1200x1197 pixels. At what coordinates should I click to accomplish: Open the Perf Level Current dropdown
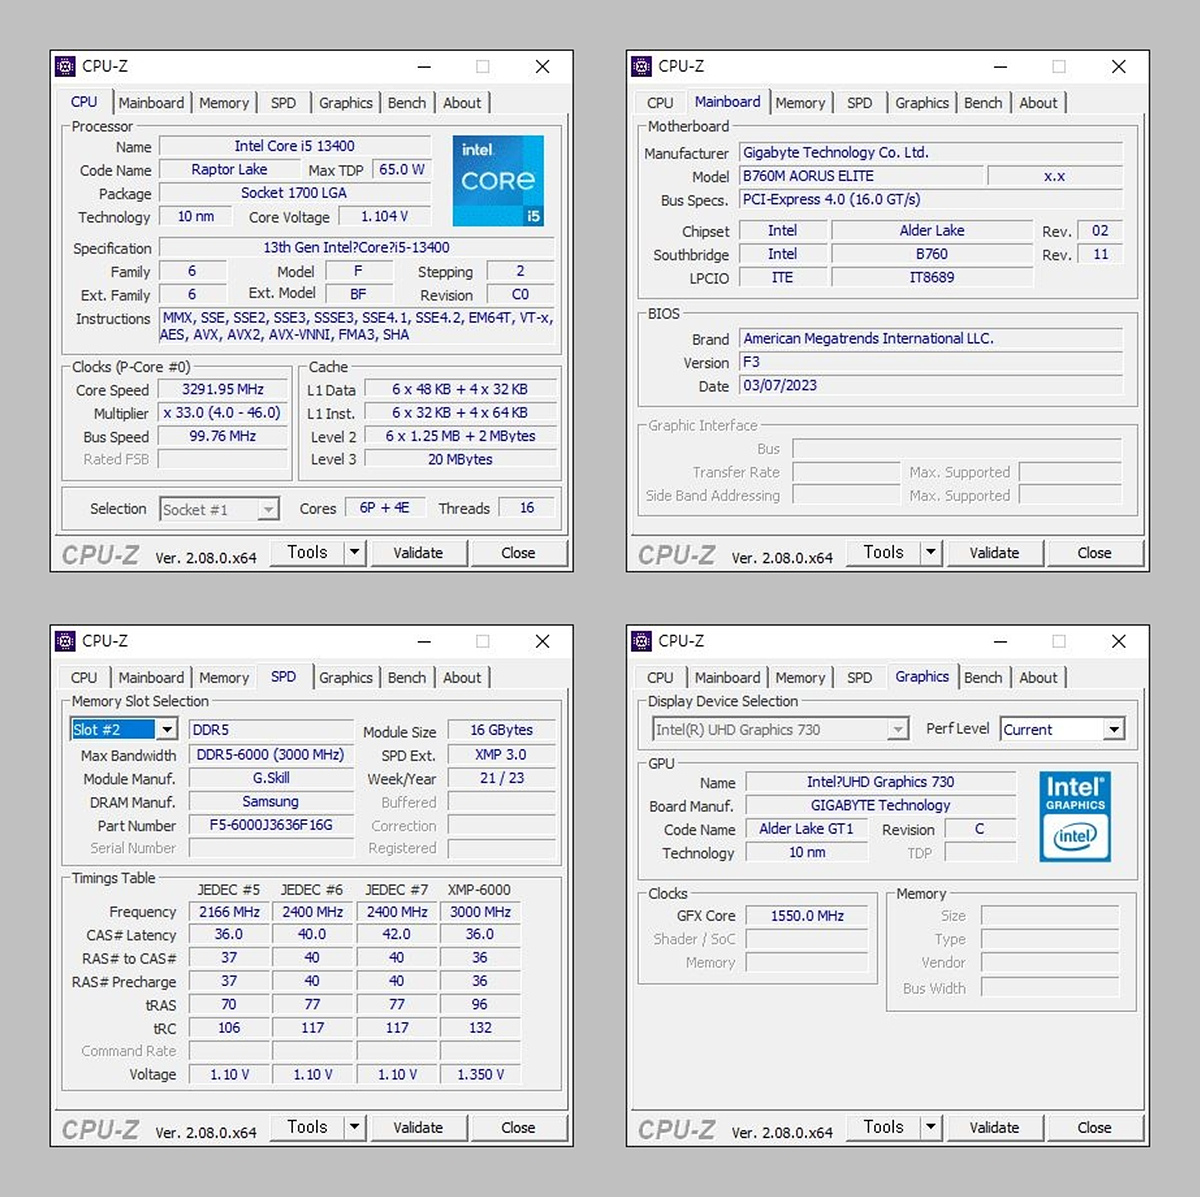coord(1114,730)
